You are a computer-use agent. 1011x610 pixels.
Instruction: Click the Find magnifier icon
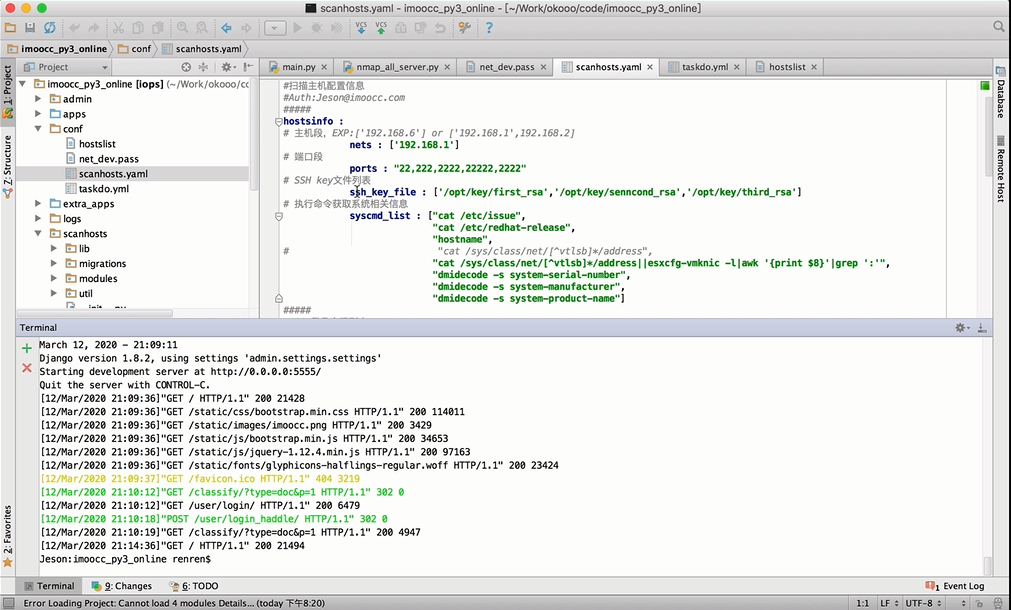pos(182,28)
